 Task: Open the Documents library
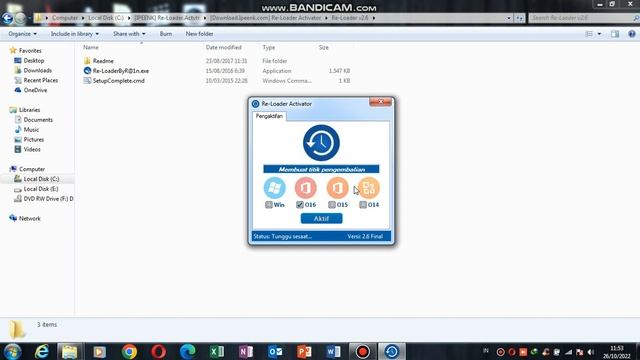[38, 120]
